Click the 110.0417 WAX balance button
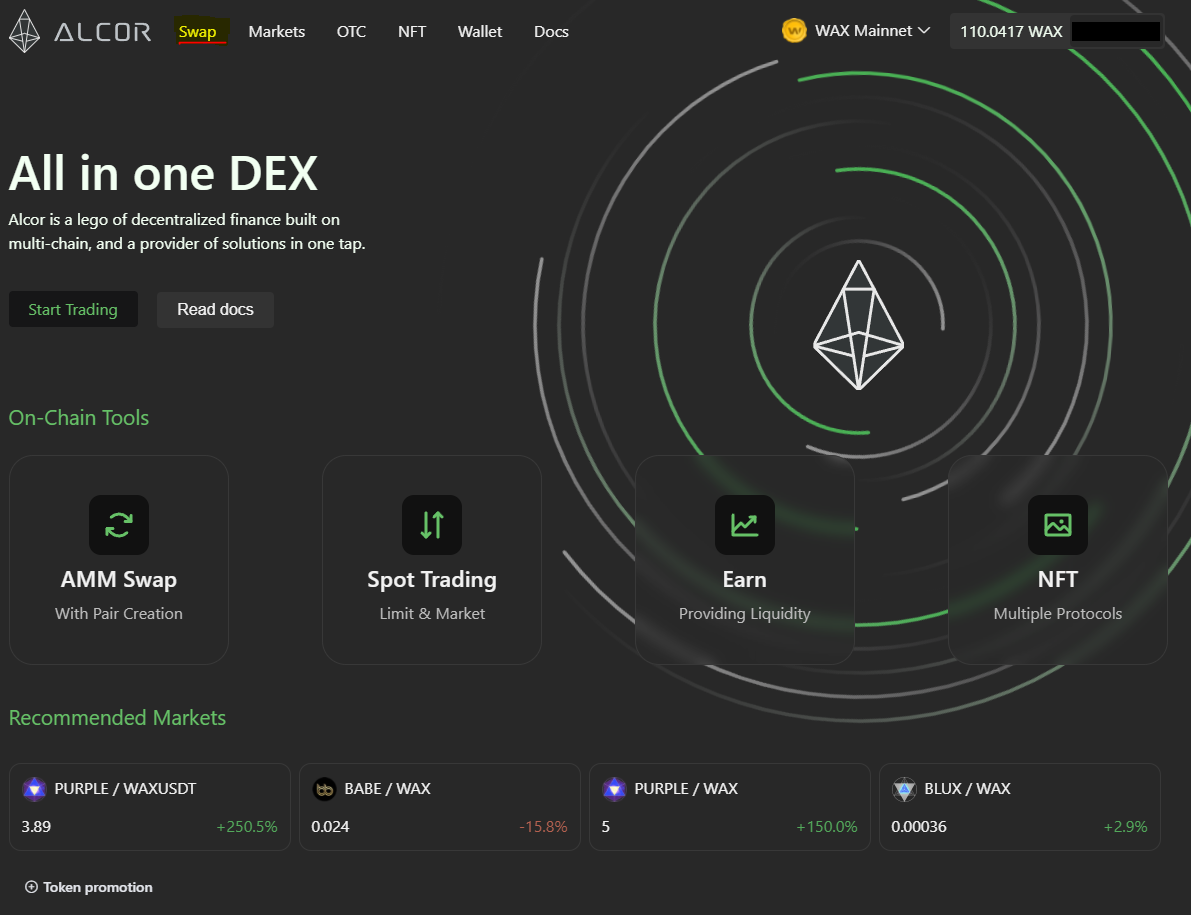 click(x=1011, y=31)
